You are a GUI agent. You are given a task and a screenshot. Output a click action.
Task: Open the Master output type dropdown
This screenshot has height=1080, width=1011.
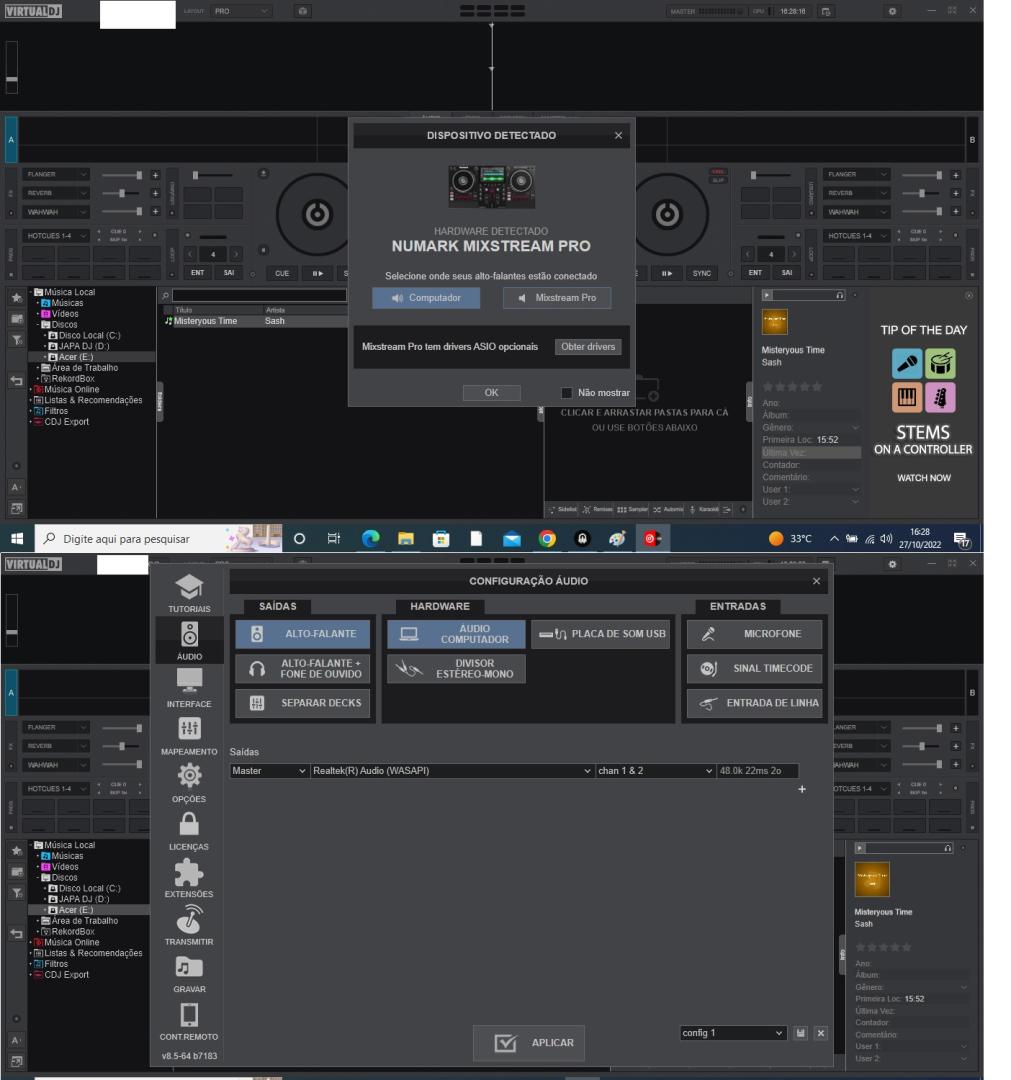269,771
